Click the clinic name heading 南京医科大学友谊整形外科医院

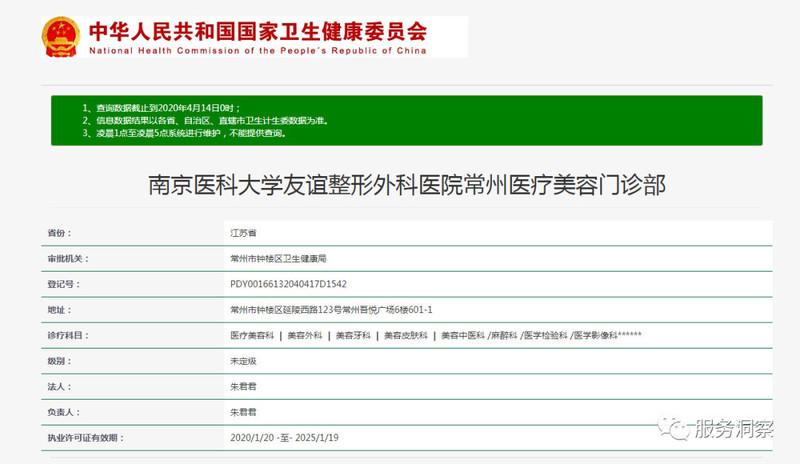pos(406,185)
